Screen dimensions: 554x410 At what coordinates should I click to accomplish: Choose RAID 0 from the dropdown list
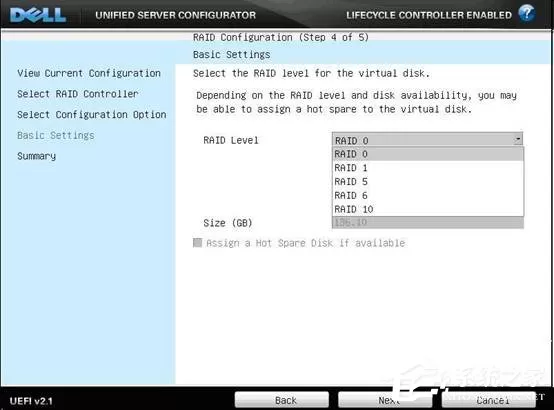428,154
